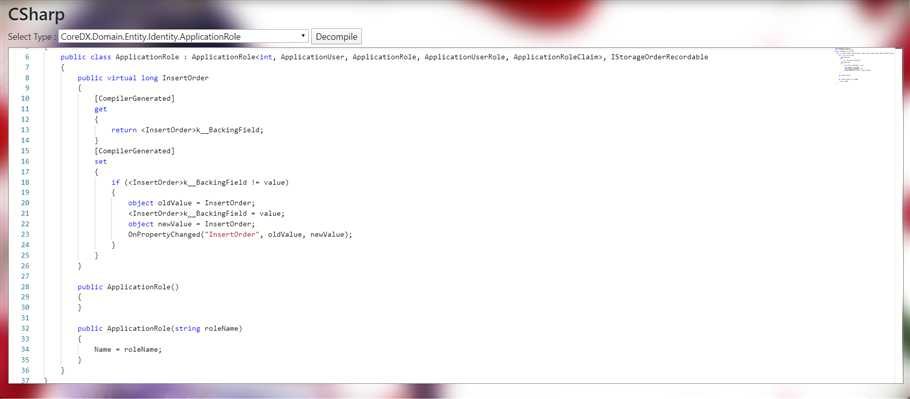Open the Select Type combo box

183,37
